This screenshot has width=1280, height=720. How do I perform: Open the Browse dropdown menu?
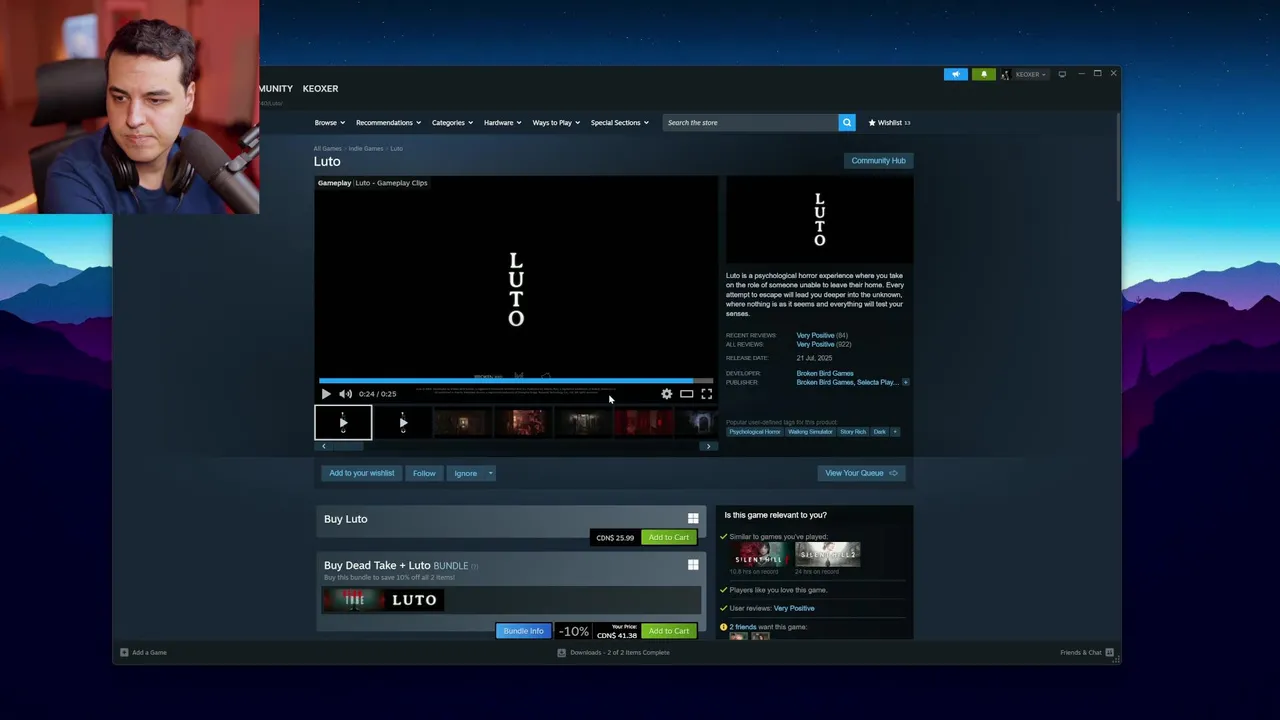coord(330,122)
